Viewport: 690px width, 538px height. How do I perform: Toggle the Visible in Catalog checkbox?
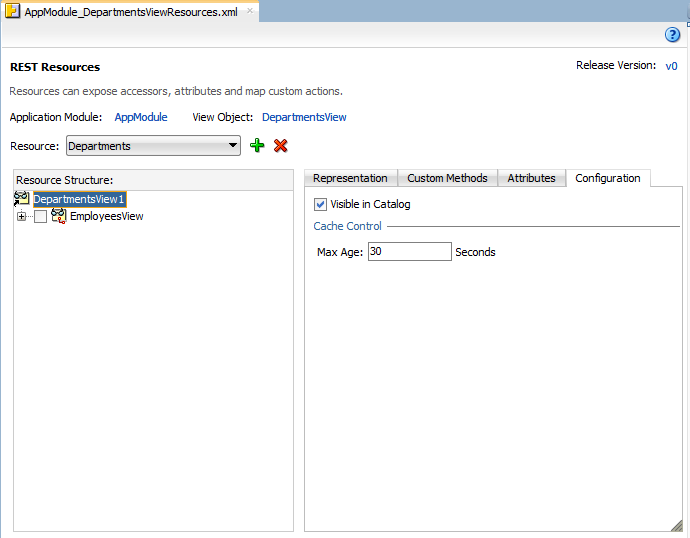pyautogui.click(x=320, y=204)
